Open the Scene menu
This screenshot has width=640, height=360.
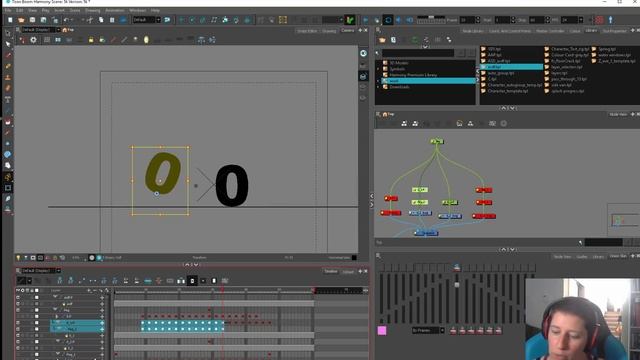75,10
